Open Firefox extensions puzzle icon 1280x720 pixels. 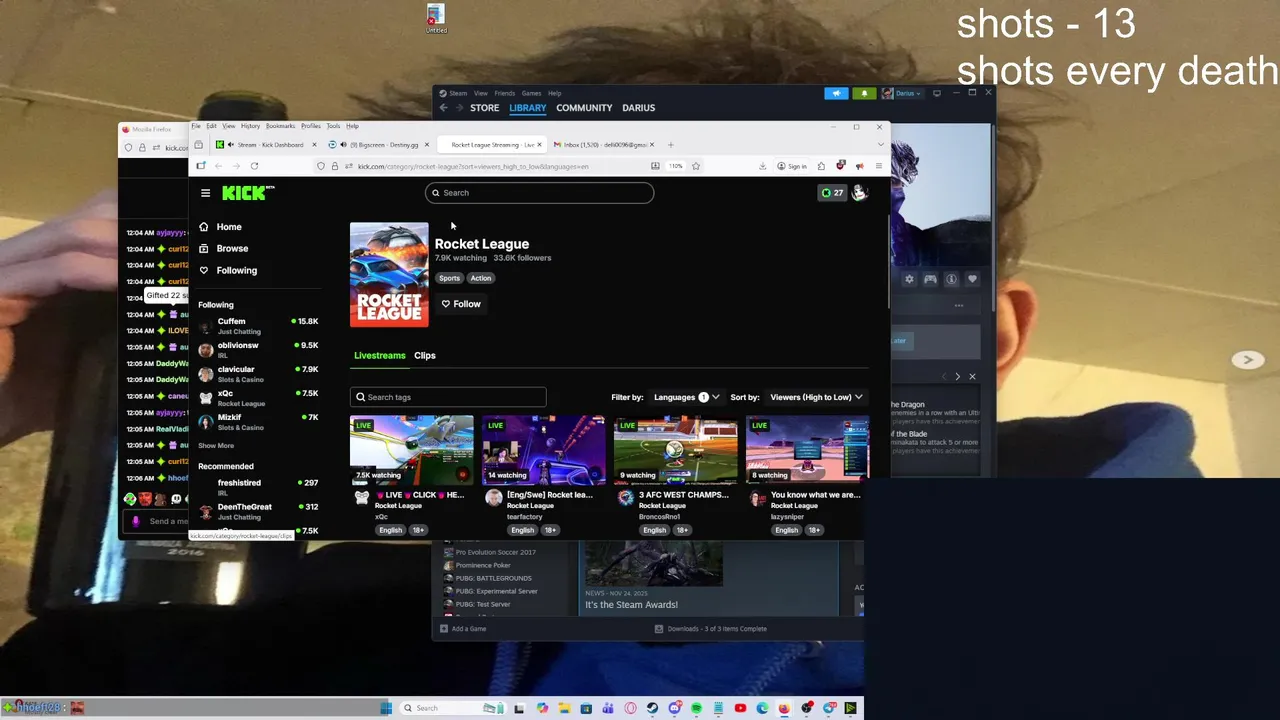pyautogui.click(x=821, y=166)
